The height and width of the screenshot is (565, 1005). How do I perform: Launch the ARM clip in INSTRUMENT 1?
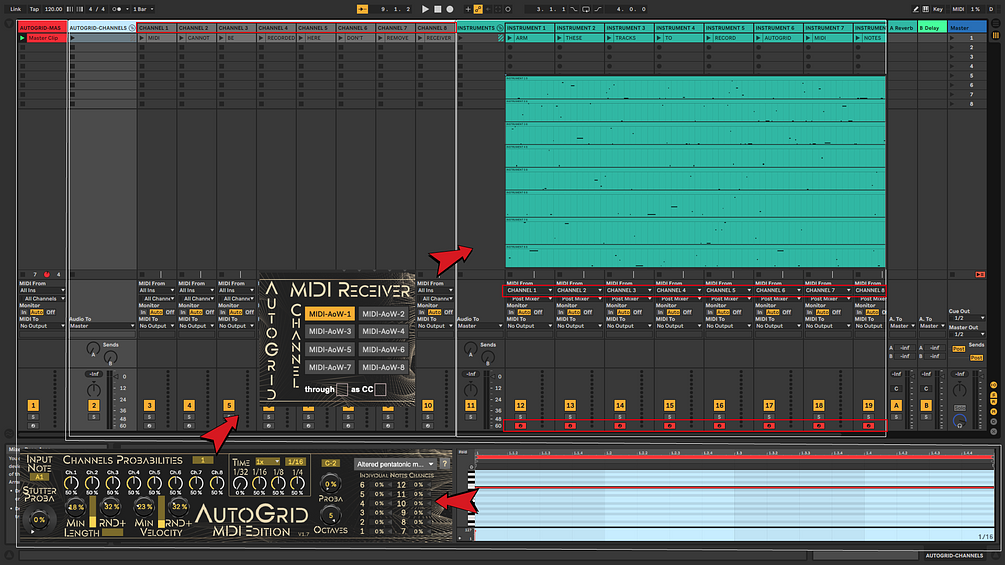point(510,38)
